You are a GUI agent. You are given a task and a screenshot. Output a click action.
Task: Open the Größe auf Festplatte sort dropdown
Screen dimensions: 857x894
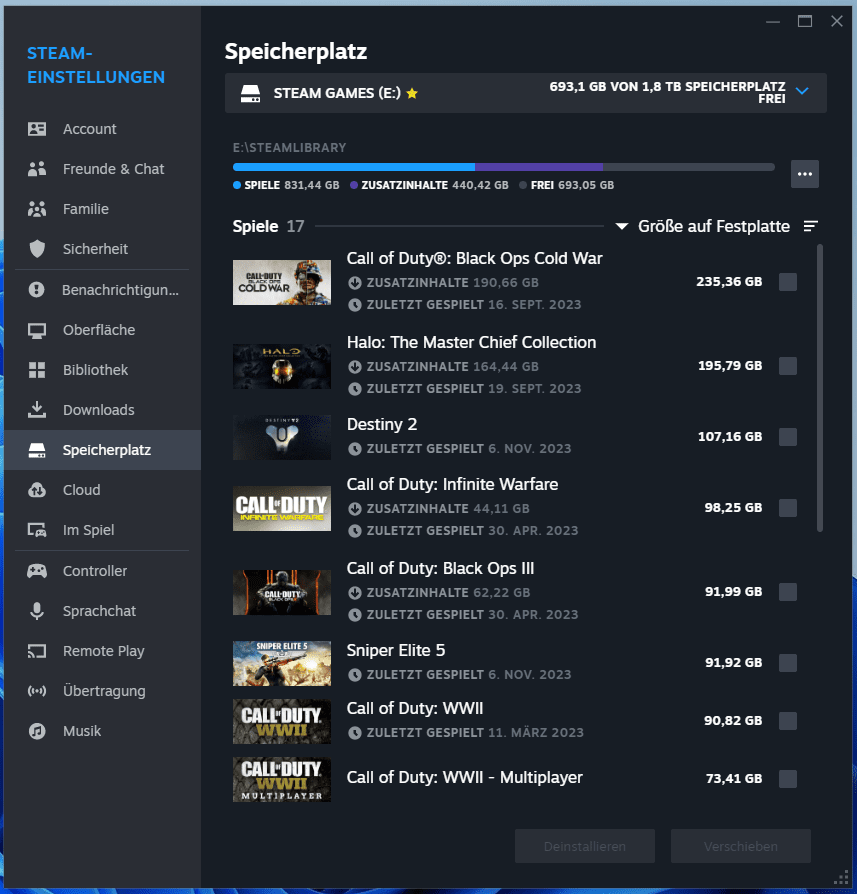[703, 226]
